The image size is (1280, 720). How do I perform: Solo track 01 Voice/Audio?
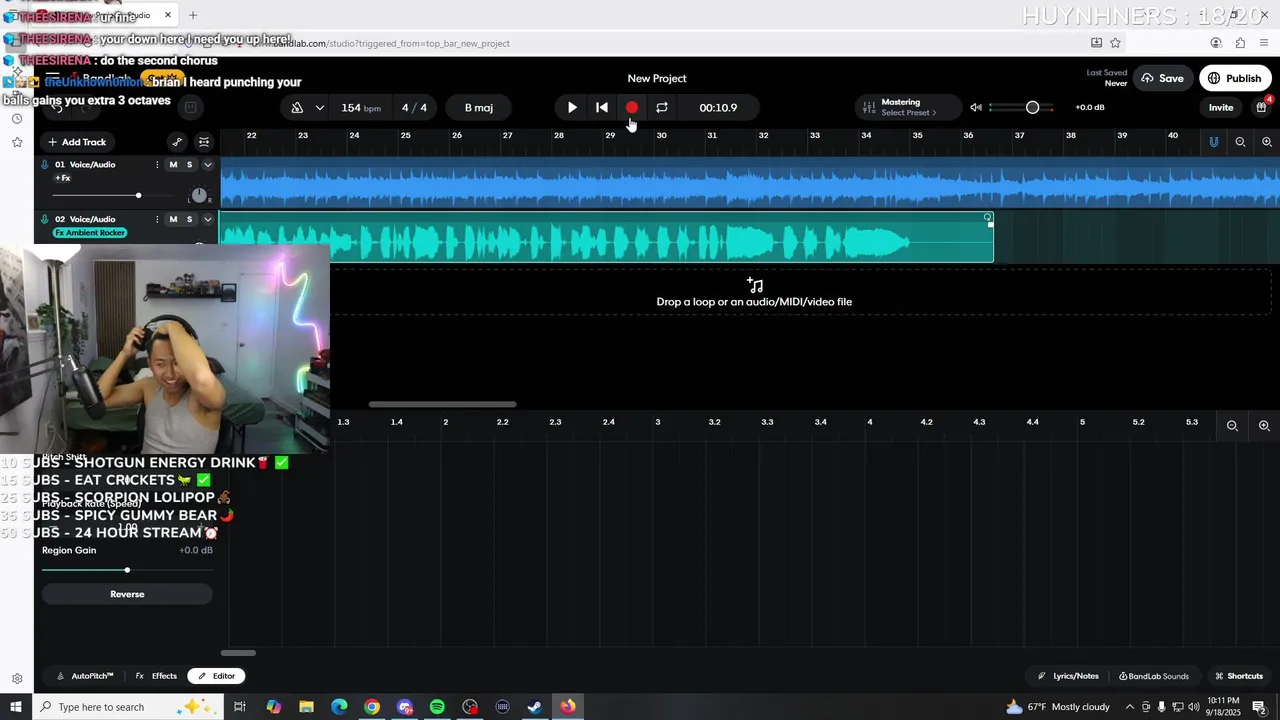tap(189, 165)
